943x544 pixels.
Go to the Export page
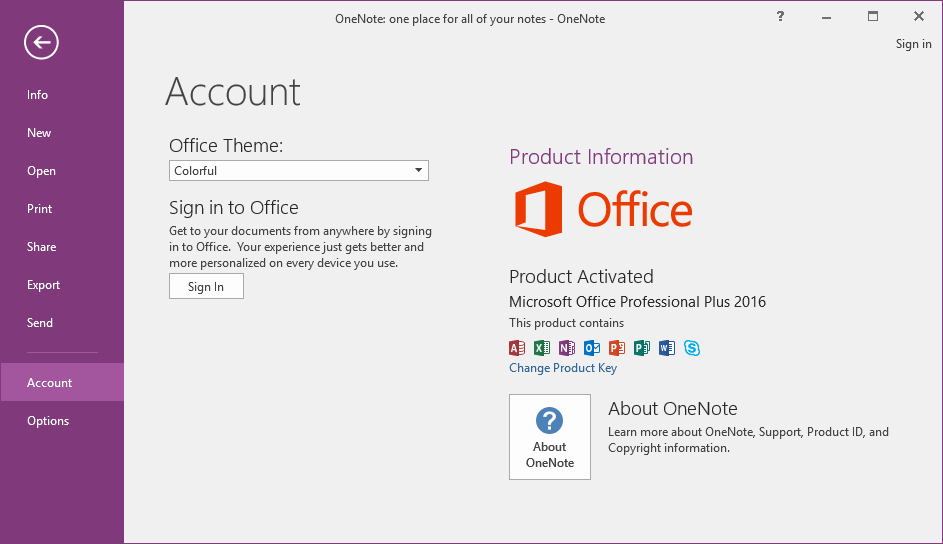click(x=62, y=285)
